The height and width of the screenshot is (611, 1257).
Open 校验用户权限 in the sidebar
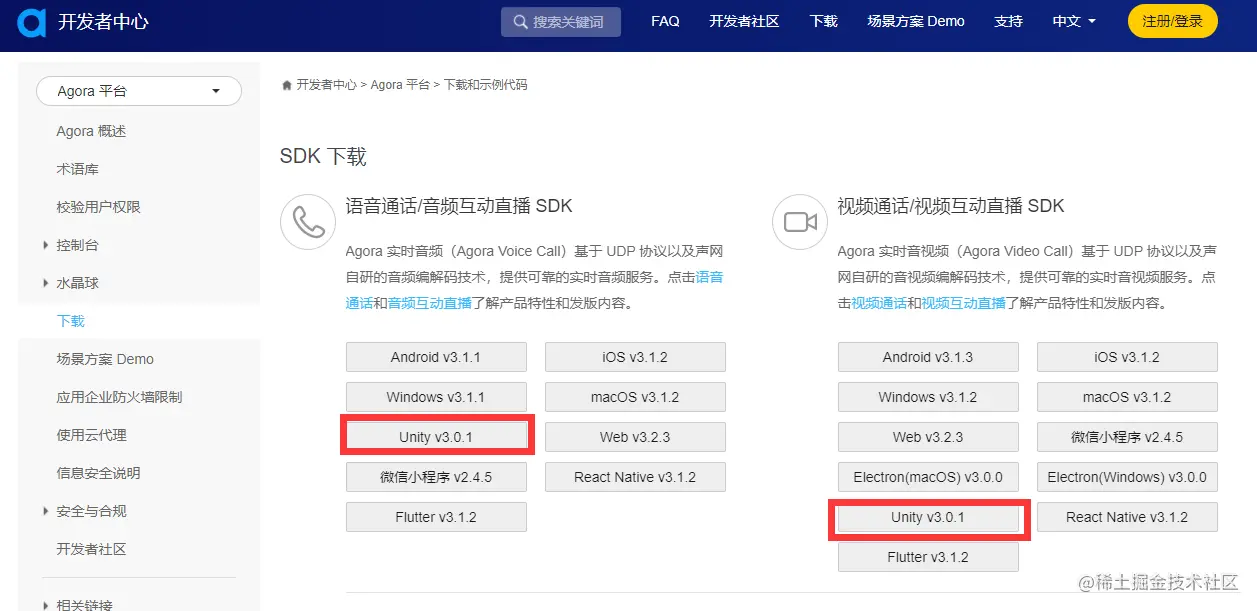[98, 207]
